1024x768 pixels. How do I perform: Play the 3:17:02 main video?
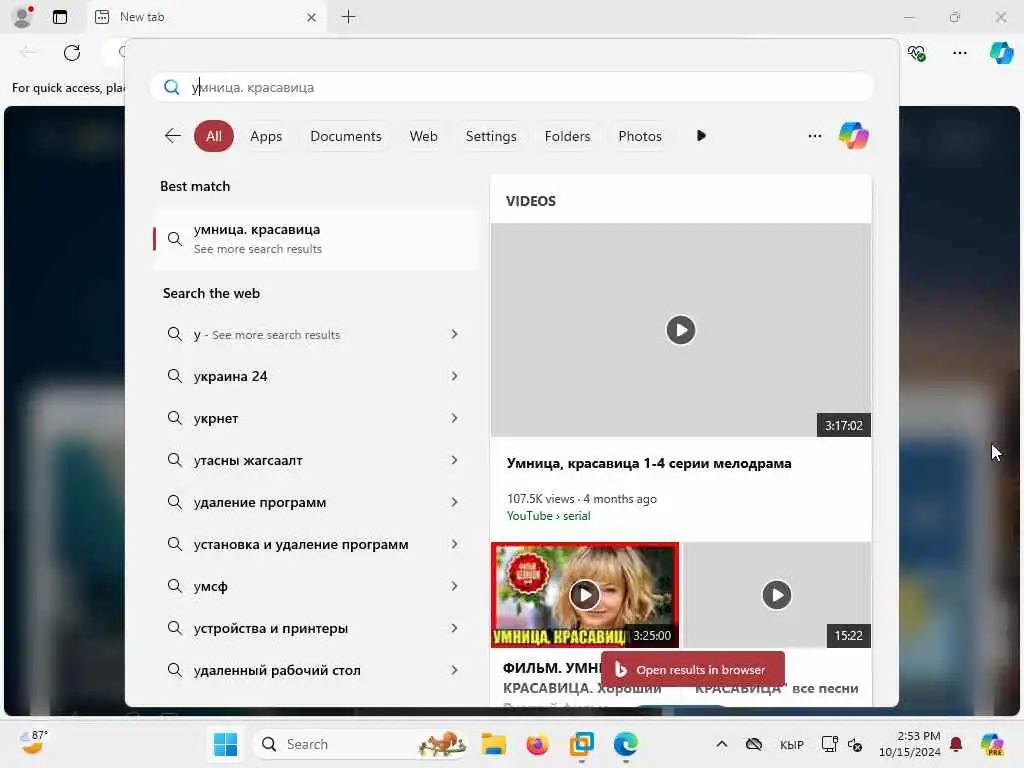point(680,330)
